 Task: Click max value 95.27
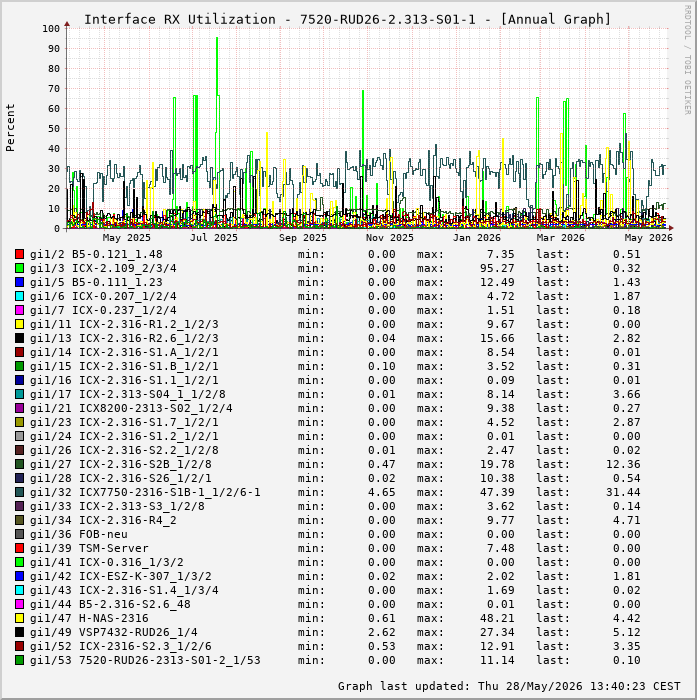coord(497,268)
